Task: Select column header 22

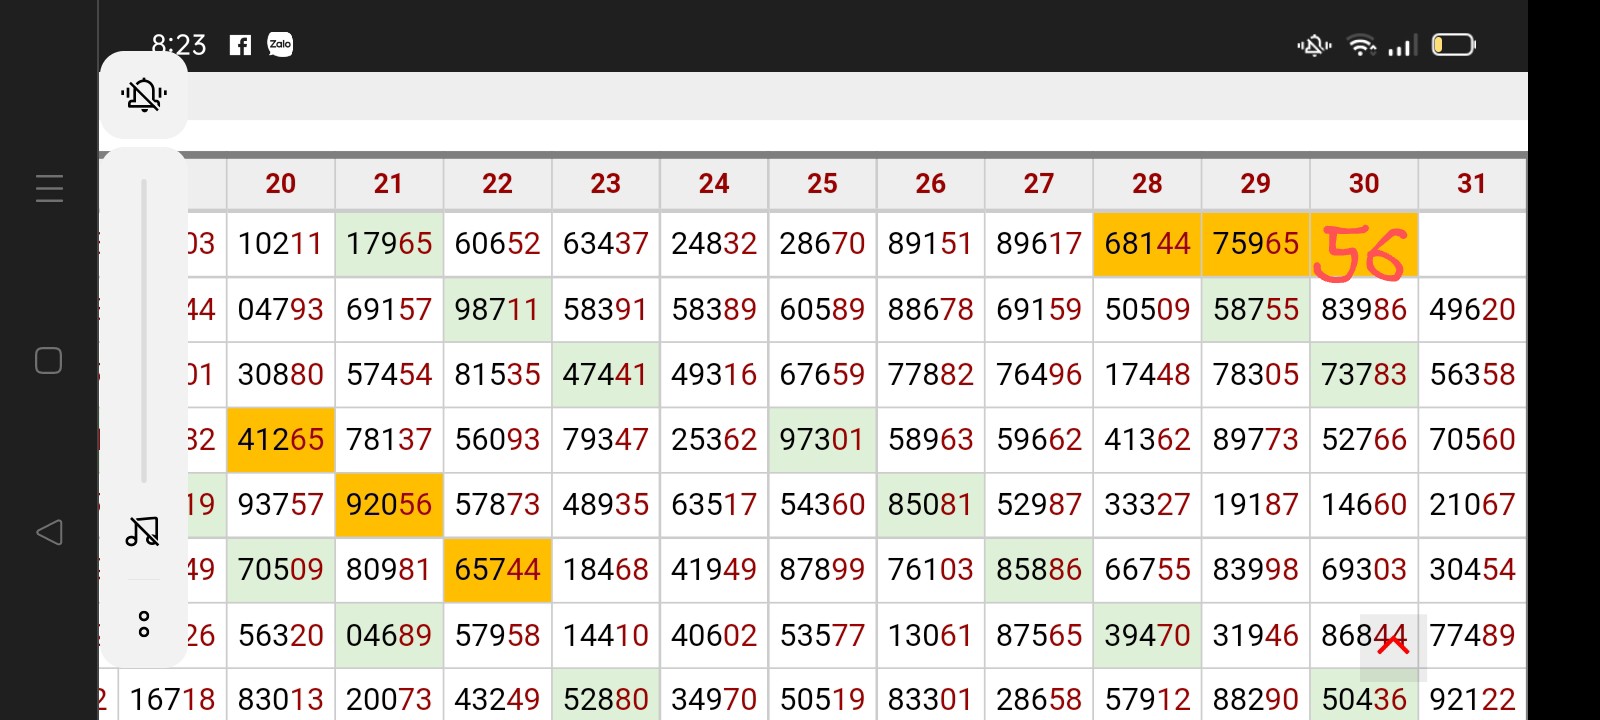Action: click(x=497, y=184)
